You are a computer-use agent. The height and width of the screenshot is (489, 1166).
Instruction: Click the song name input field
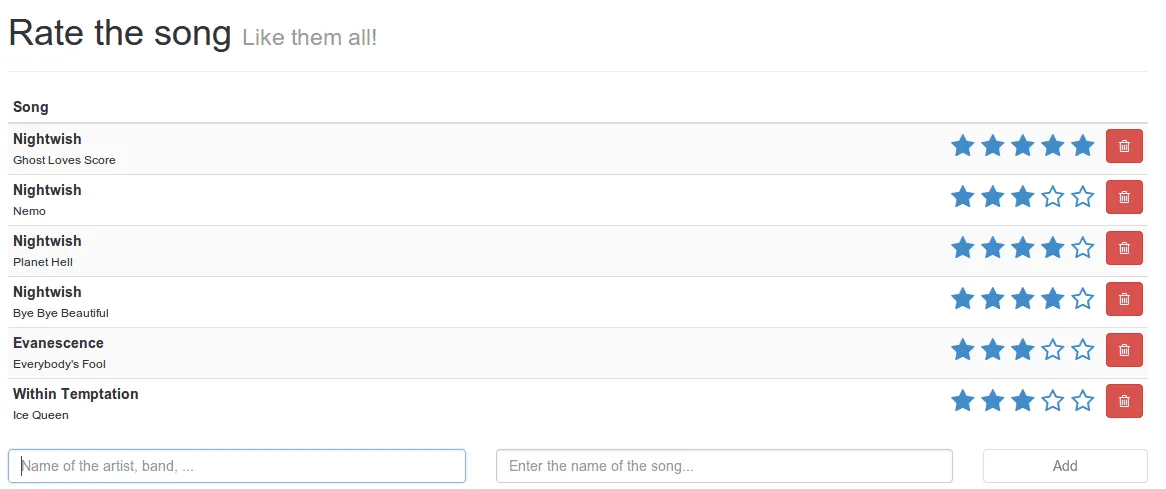pos(724,466)
